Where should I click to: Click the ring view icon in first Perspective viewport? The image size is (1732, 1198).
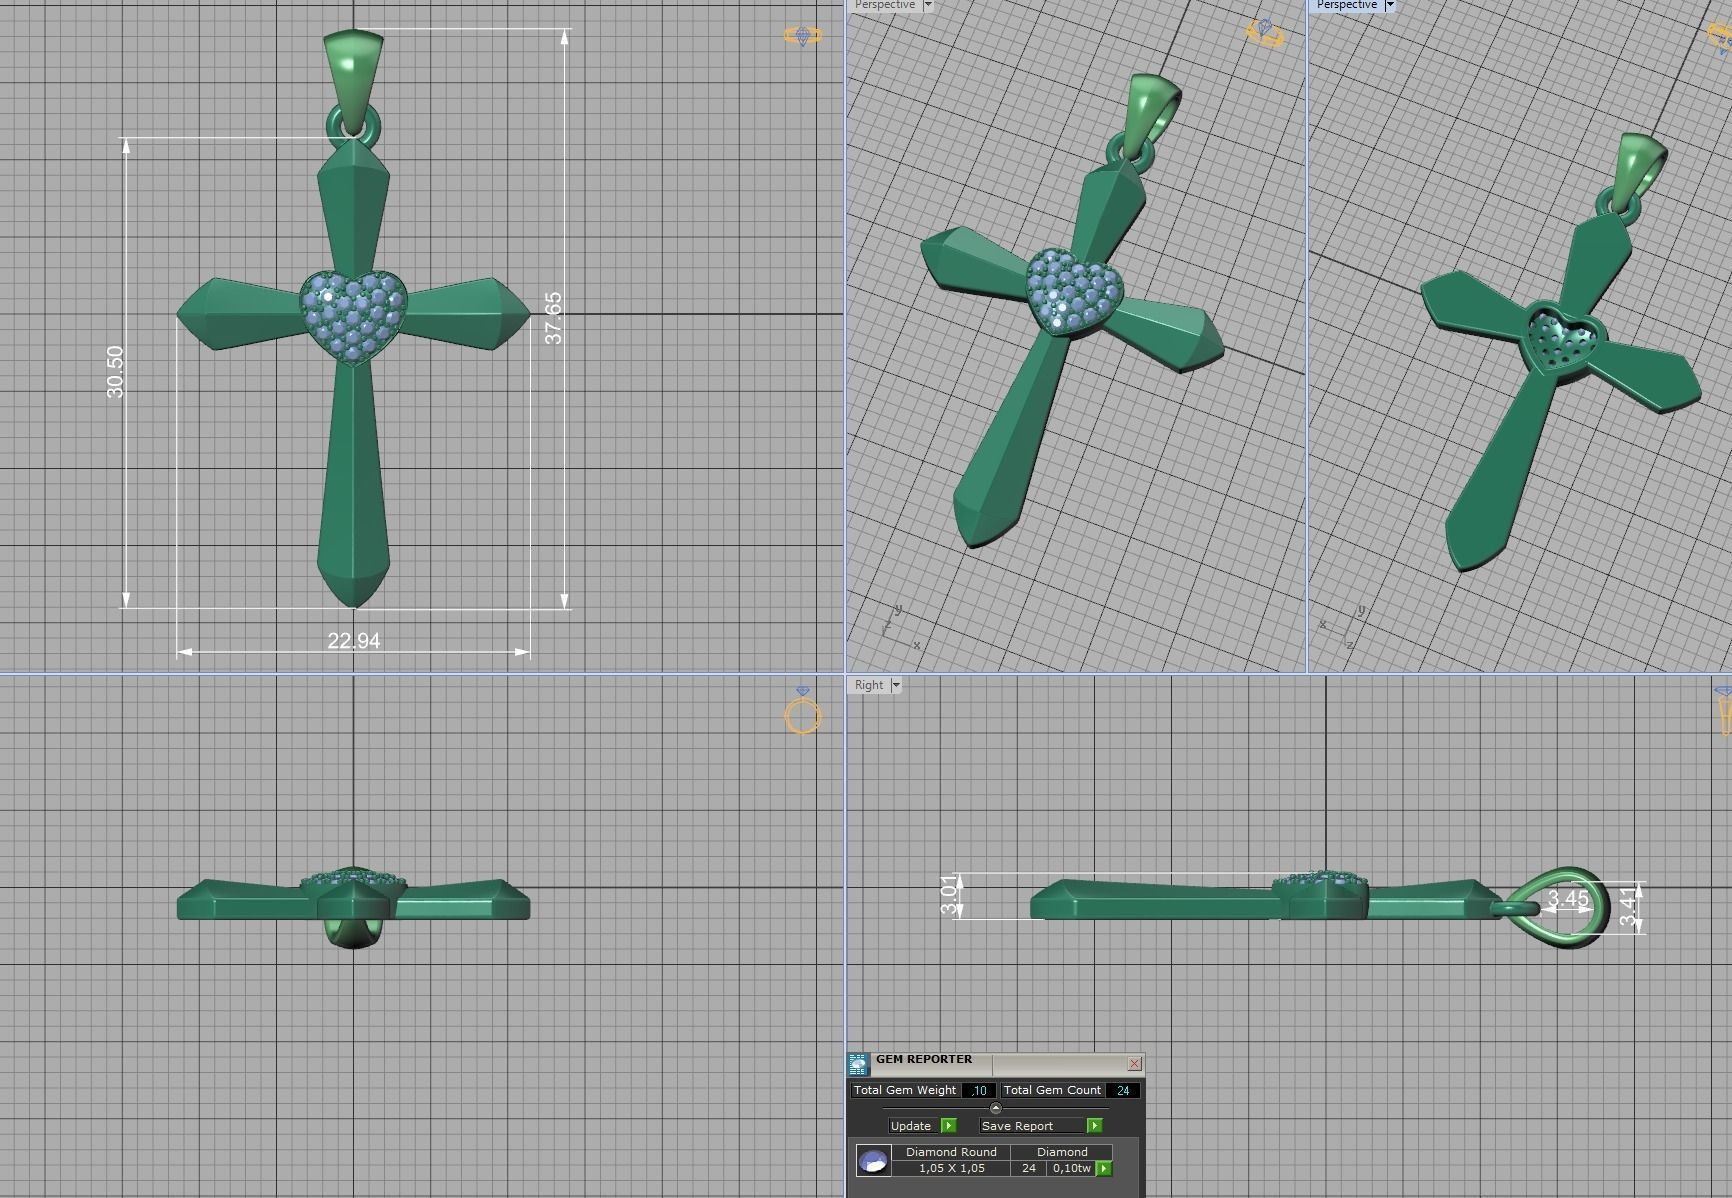tap(1266, 33)
